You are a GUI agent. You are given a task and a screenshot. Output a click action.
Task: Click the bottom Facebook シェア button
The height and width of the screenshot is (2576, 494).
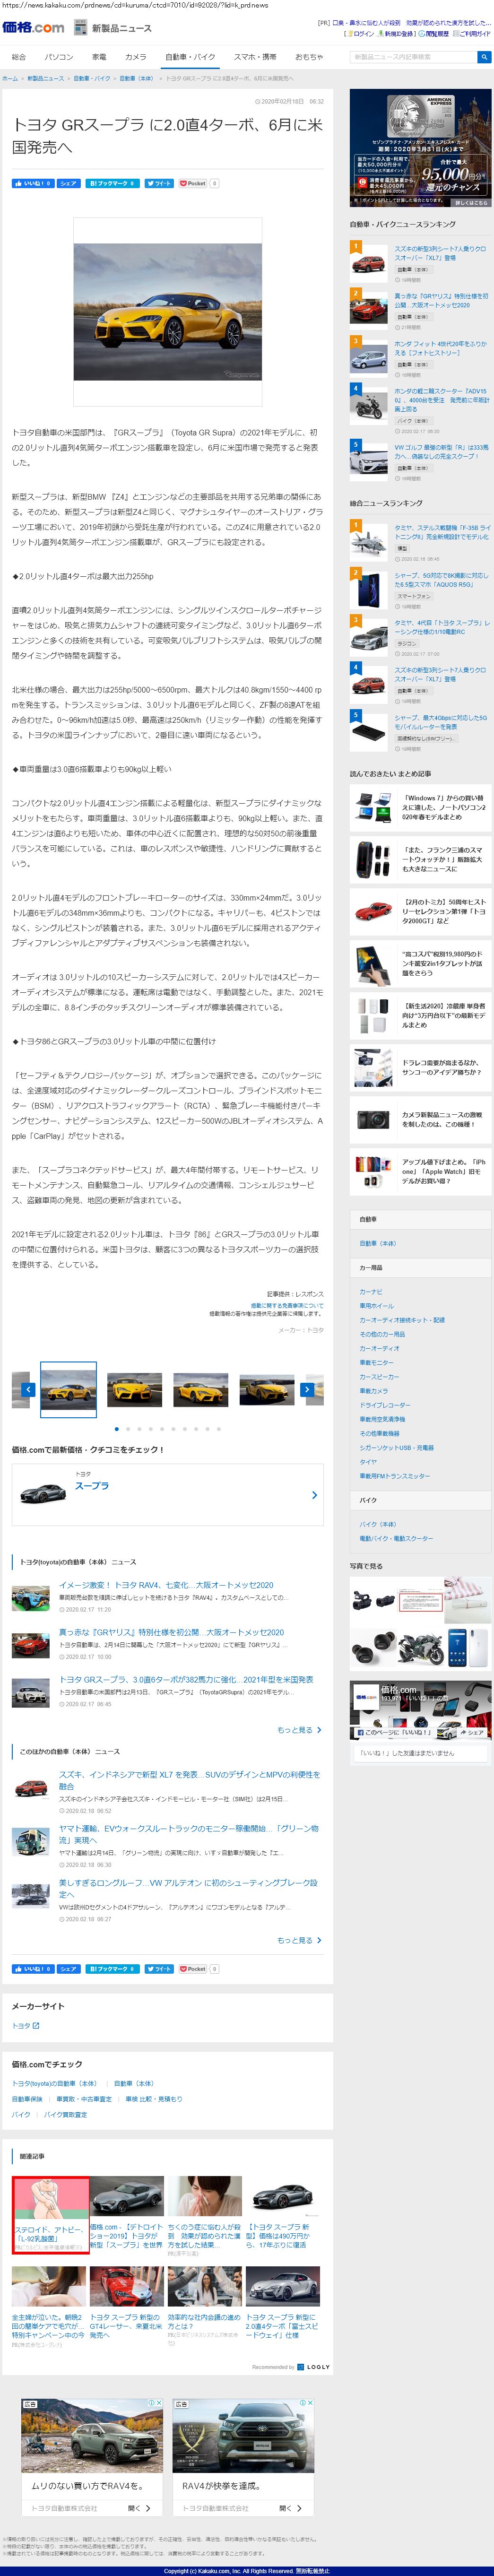coord(68,1968)
